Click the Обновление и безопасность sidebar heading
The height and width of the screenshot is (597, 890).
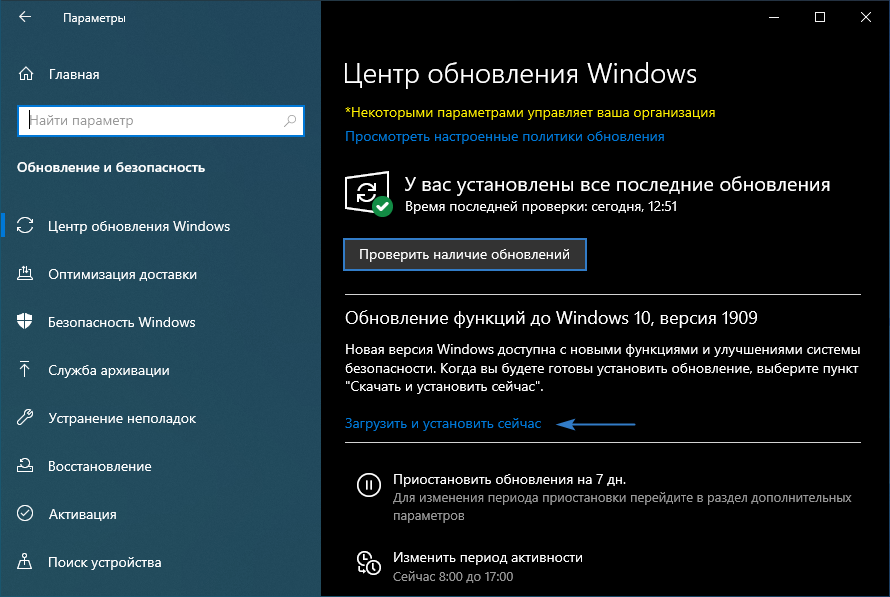tap(111, 167)
